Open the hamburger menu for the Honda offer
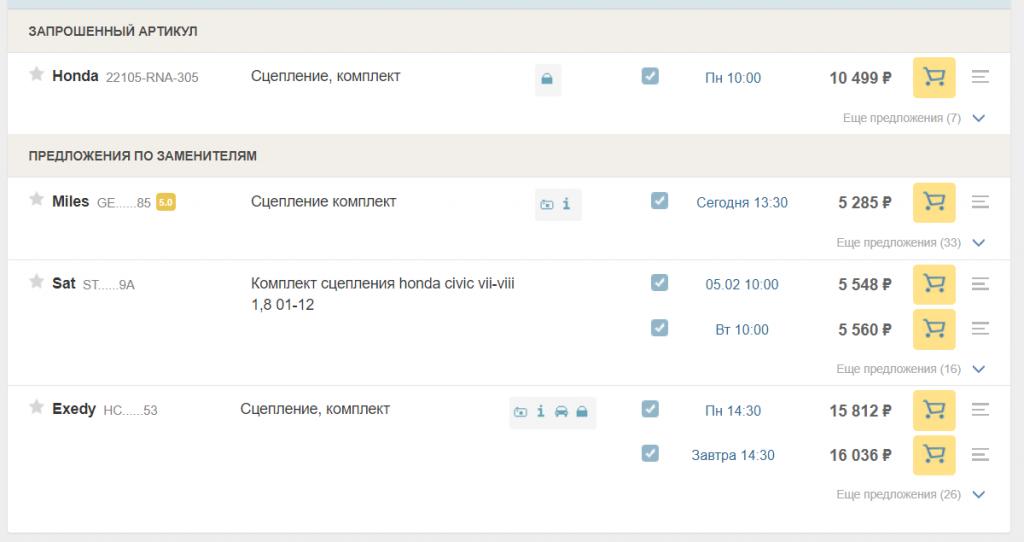1024x542 pixels. (x=980, y=77)
